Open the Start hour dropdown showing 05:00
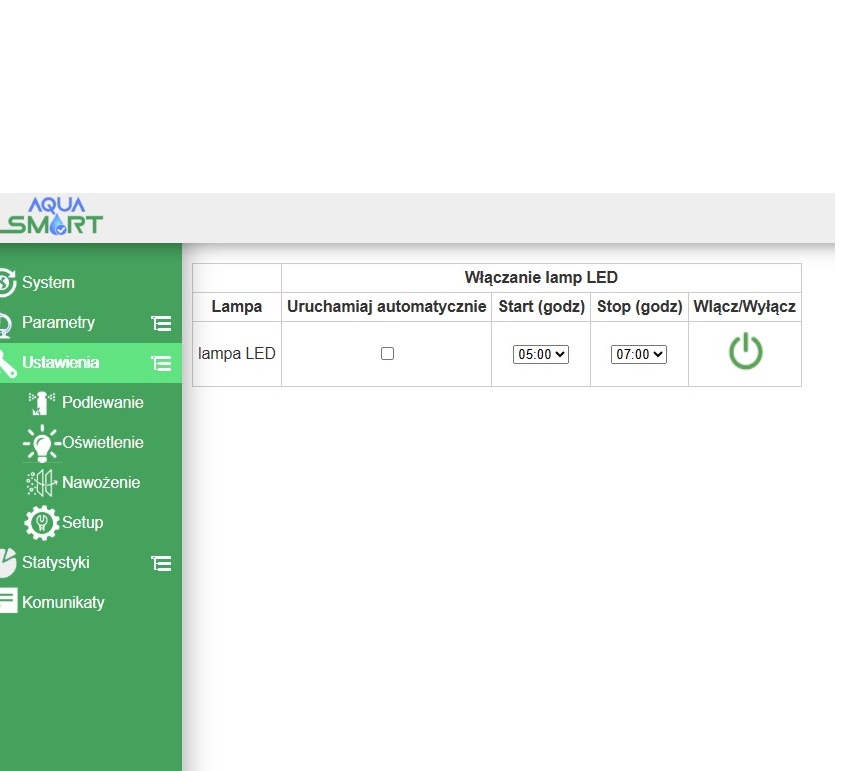The width and height of the screenshot is (854, 771). click(x=541, y=354)
